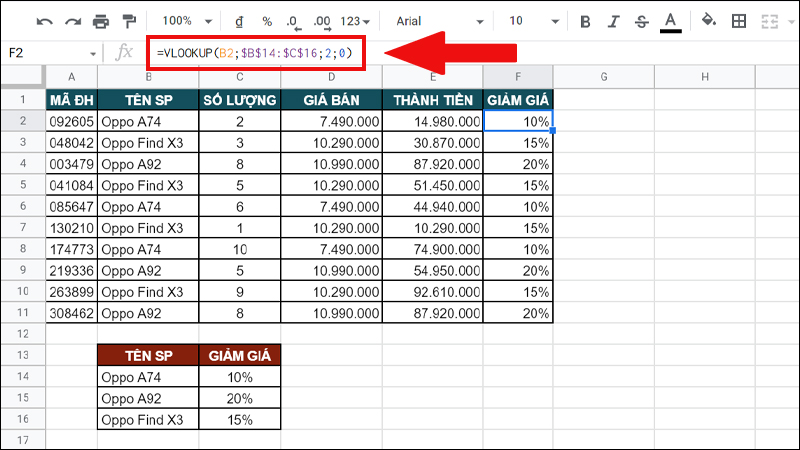The image size is (800, 450).
Task: Click the Name box showing F2
Action: (x=46, y=53)
